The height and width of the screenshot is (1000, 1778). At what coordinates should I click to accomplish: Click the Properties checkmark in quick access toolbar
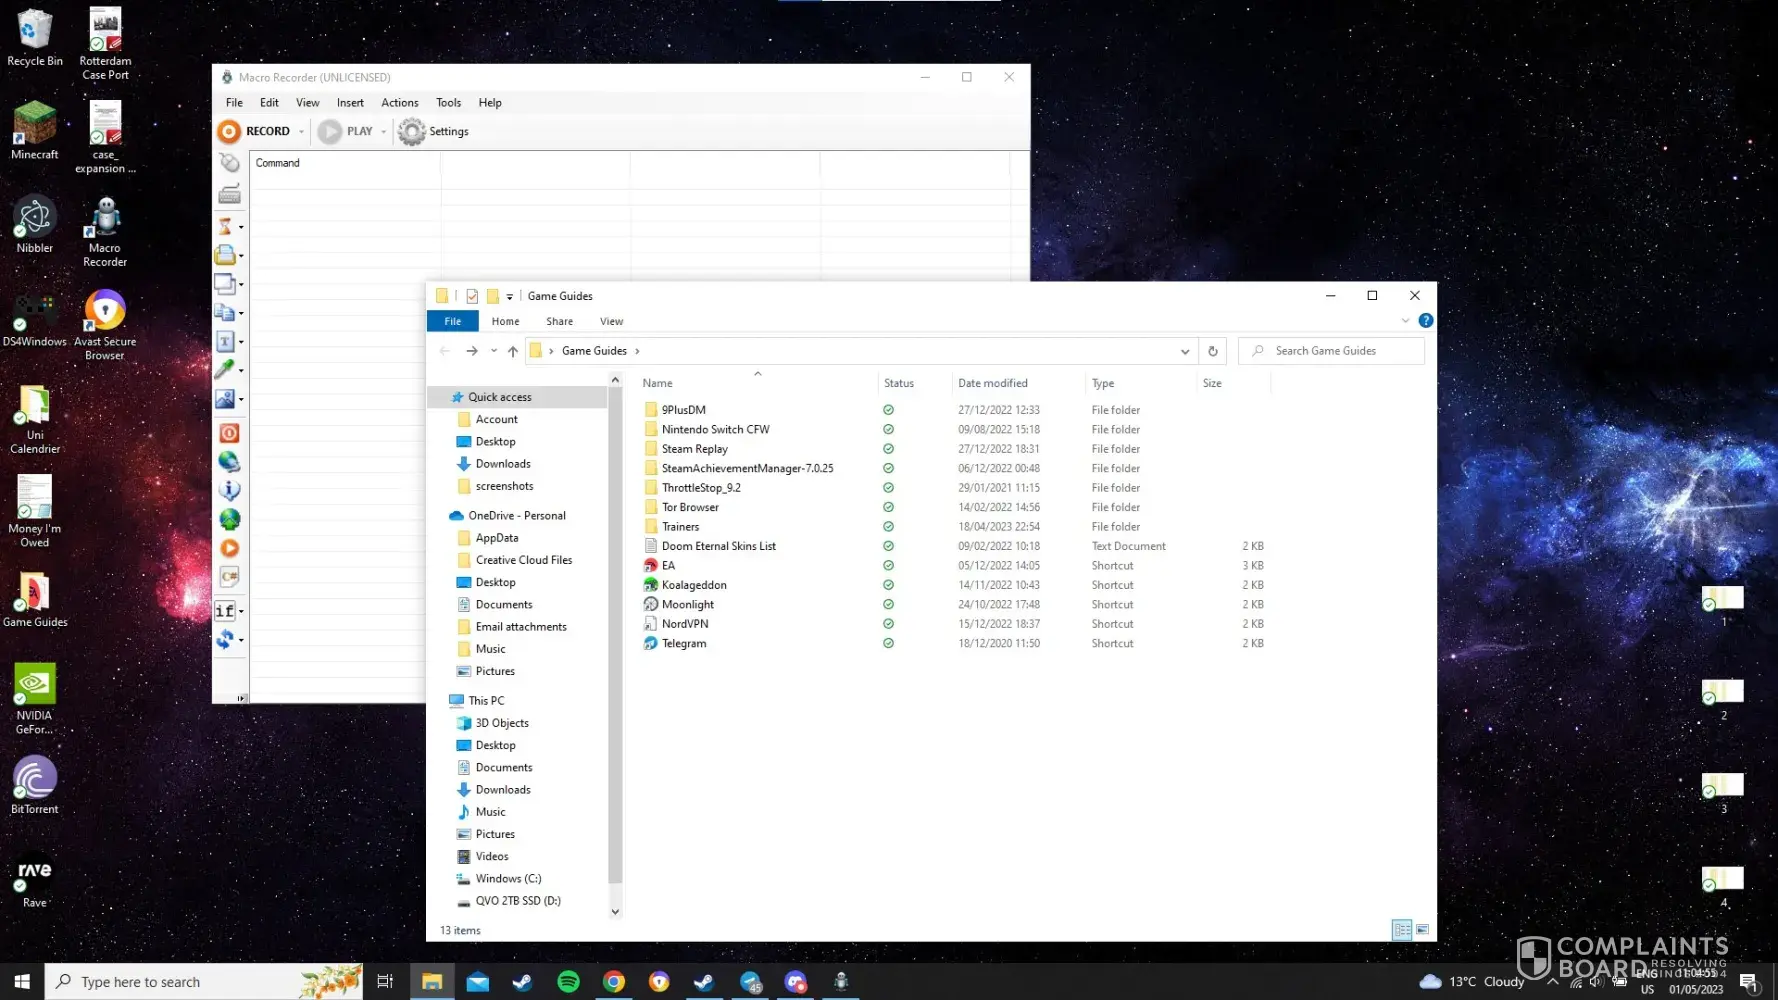472,296
